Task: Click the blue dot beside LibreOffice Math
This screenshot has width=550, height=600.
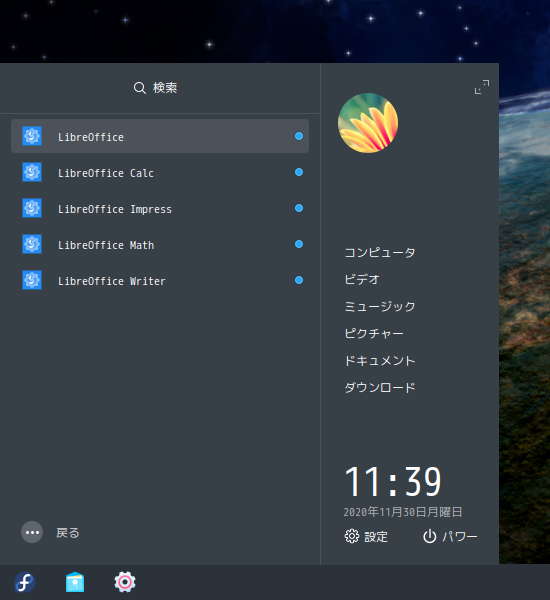Action: point(299,244)
